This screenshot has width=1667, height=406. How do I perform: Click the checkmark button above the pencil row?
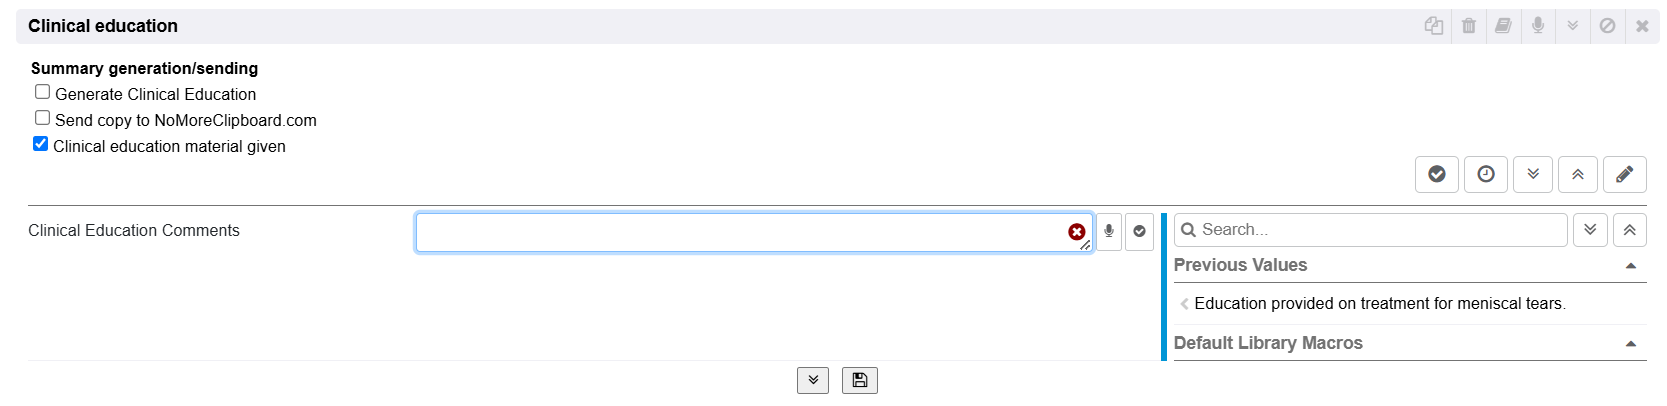pyautogui.click(x=1437, y=174)
